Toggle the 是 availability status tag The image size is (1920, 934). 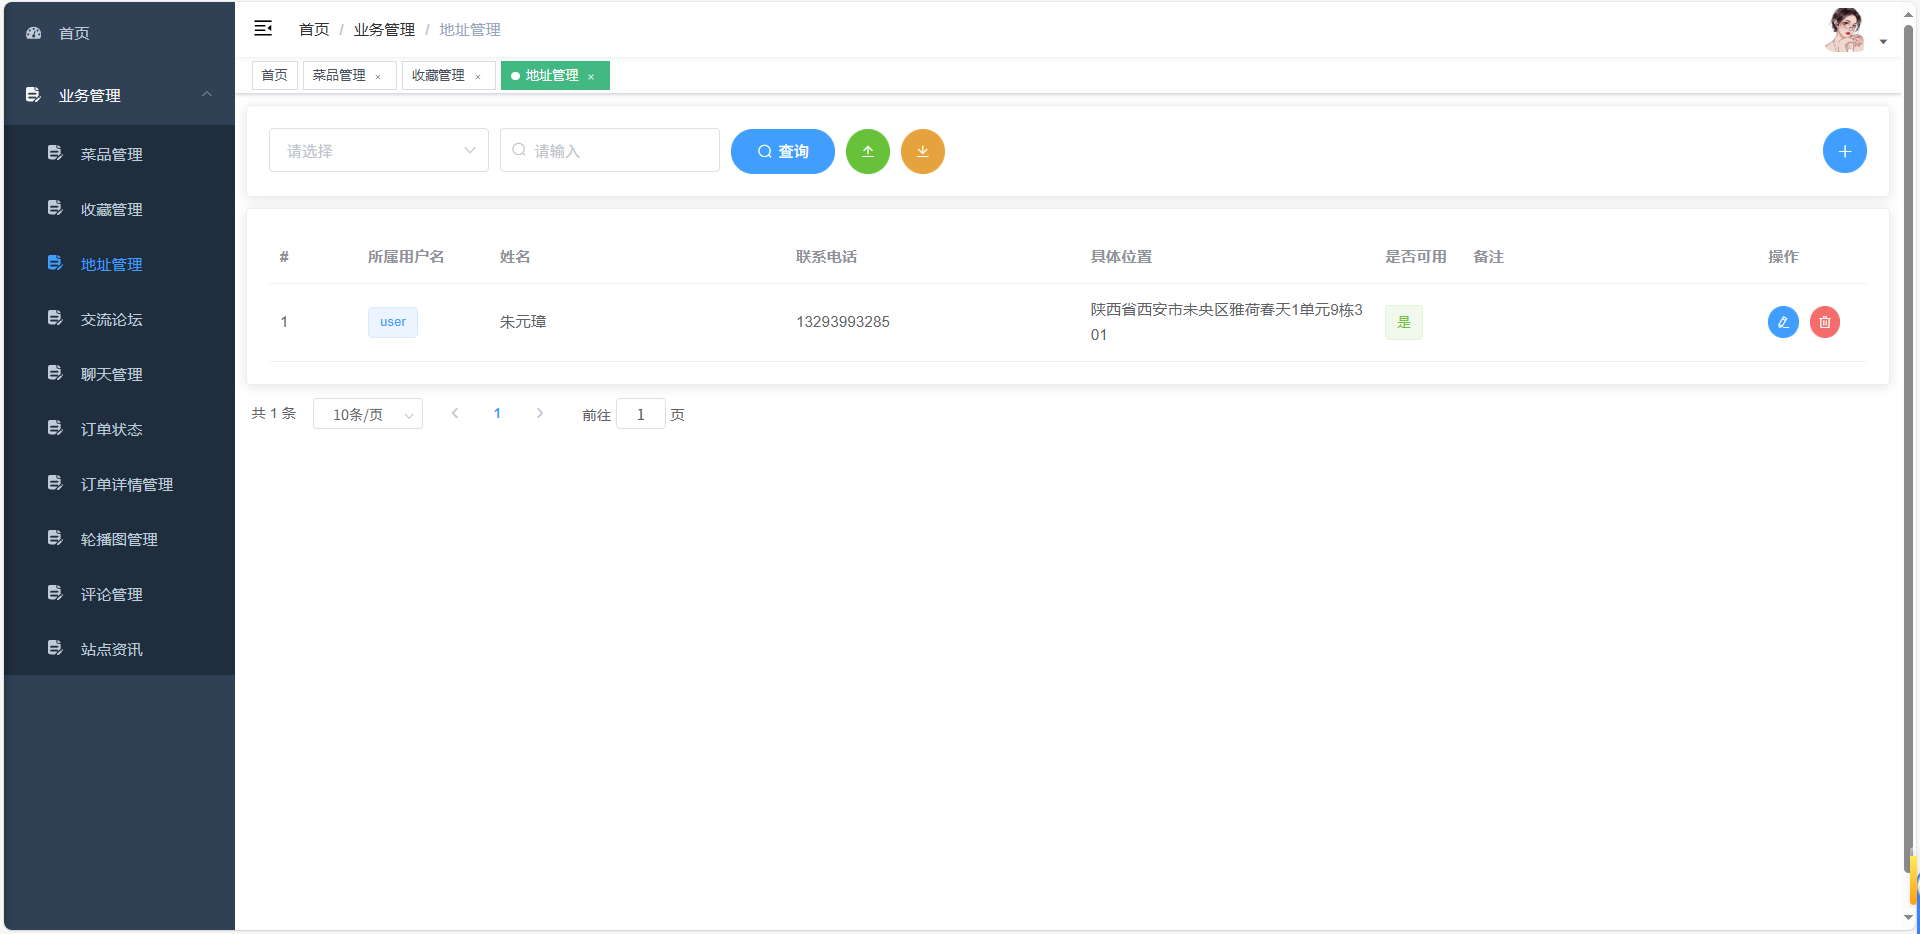click(x=1404, y=322)
